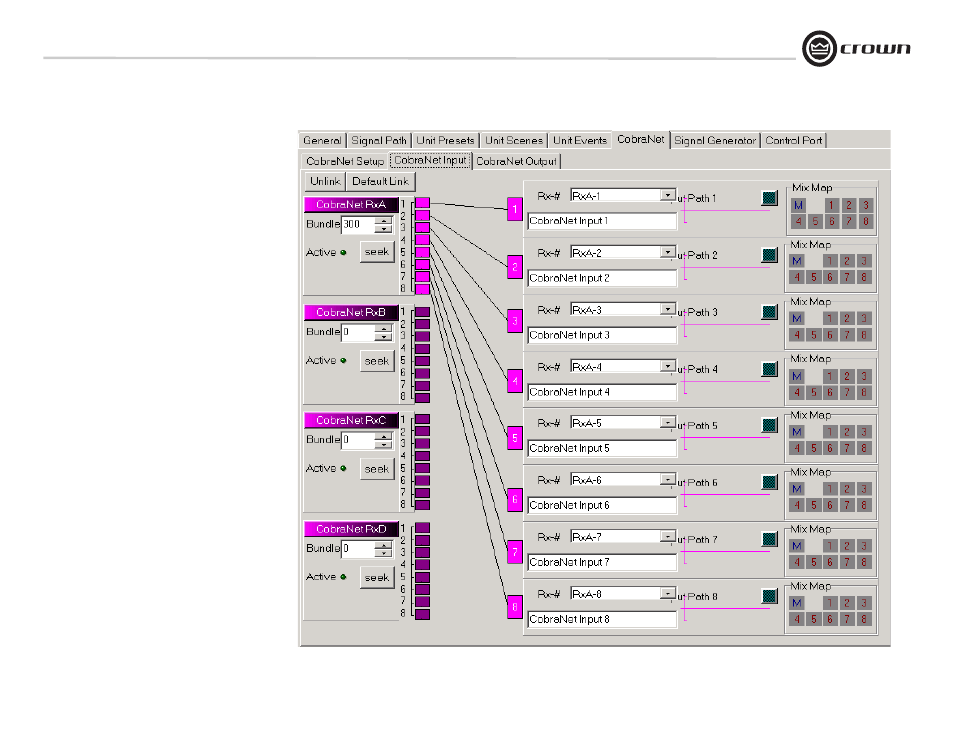
Task: Click seek button for CobraNet RxD
Action: 377,578
